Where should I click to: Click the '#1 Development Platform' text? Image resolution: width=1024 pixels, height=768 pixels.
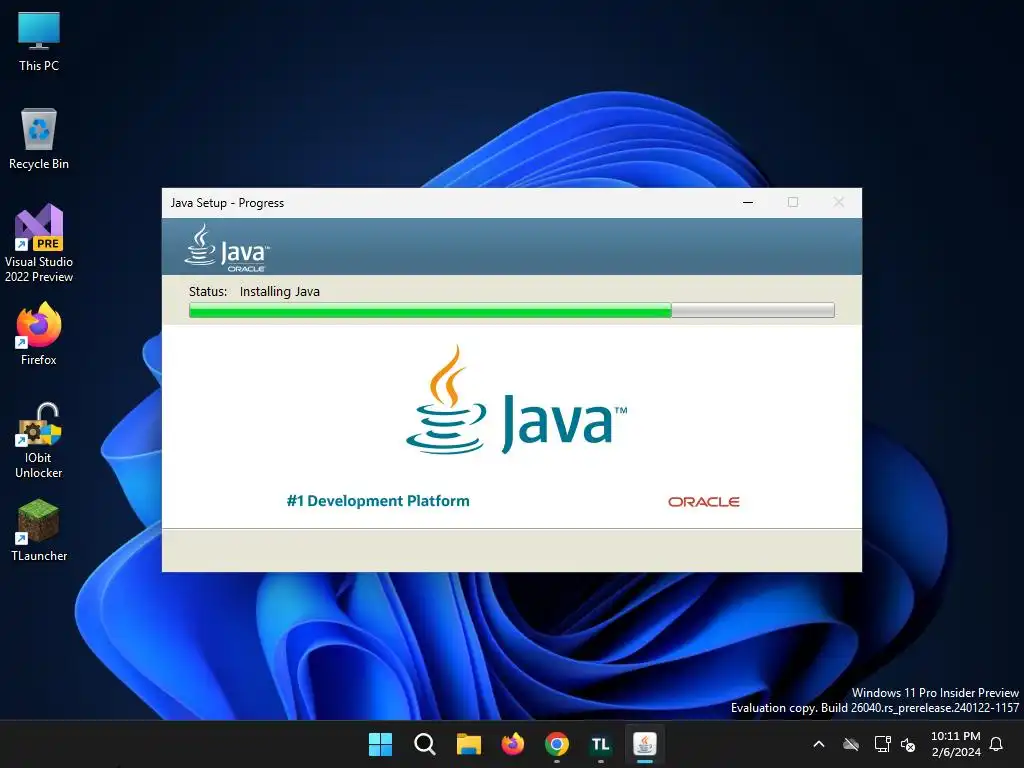point(377,501)
